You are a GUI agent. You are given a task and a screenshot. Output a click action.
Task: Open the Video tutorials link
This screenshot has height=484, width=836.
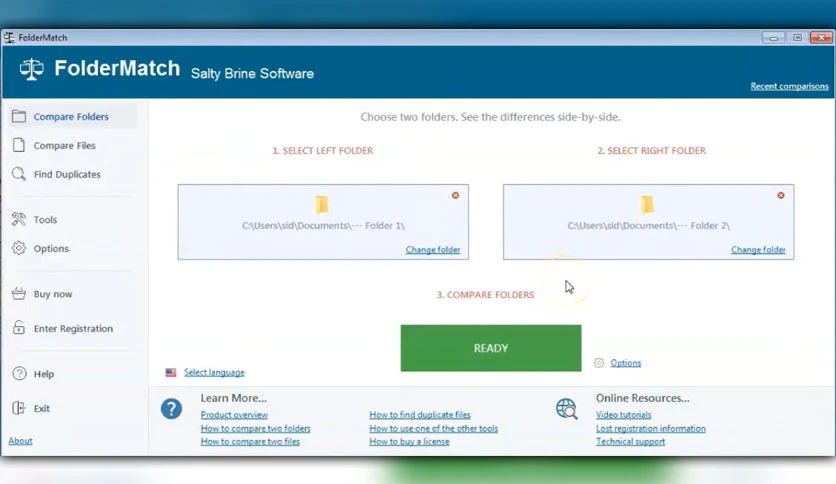coord(623,415)
